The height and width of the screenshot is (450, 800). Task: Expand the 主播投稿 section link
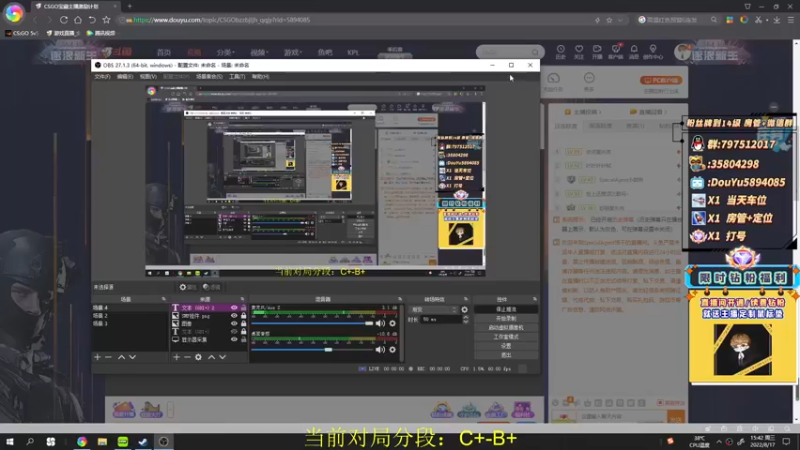point(583,112)
